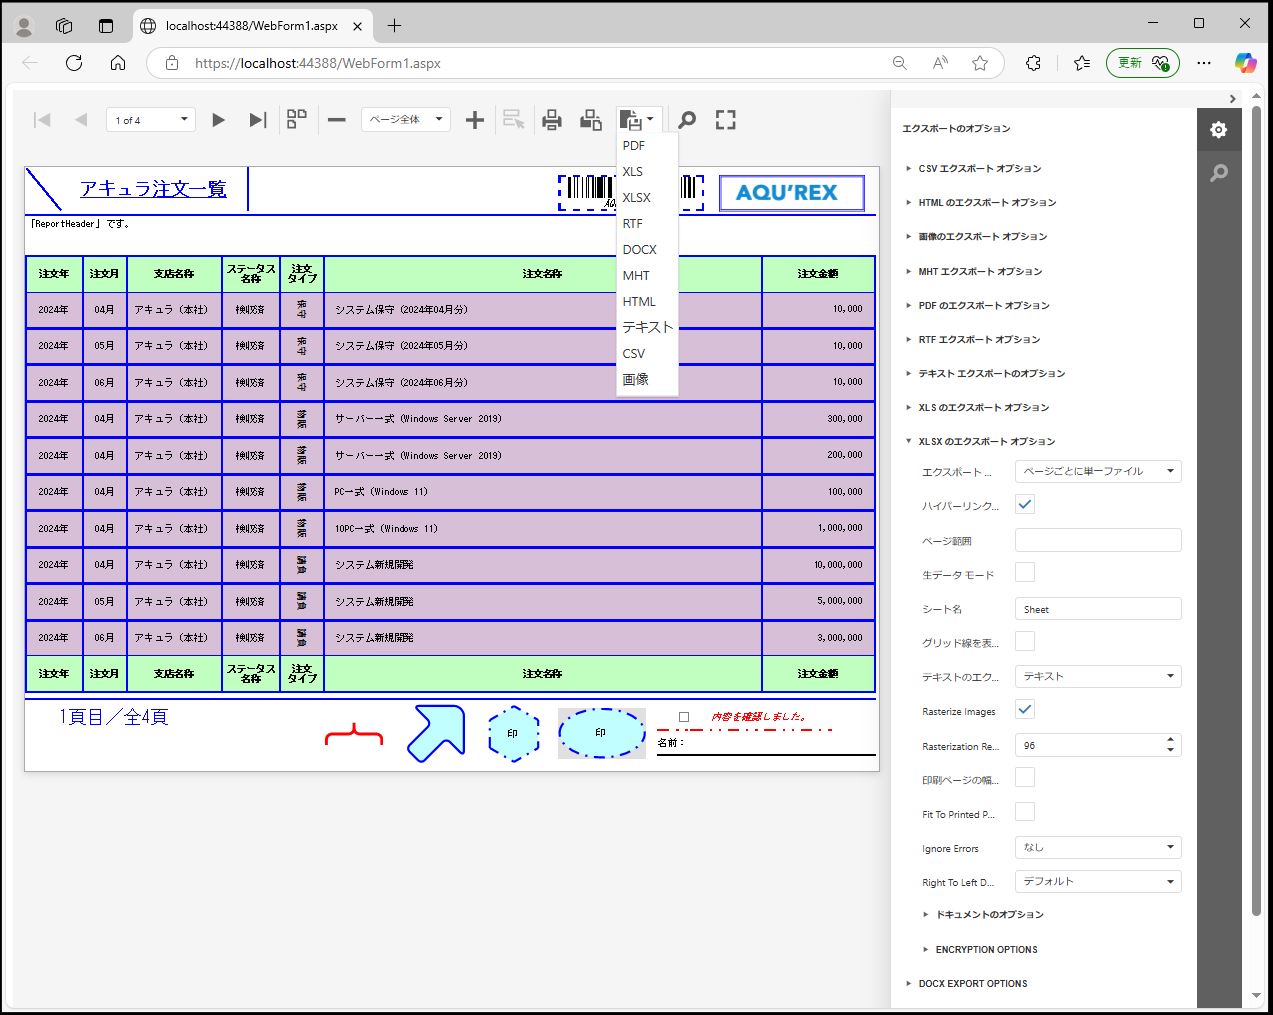The image size is (1273, 1015).
Task: Click the シート名 input field
Action: pyautogui.click(x=1097, y=609)
